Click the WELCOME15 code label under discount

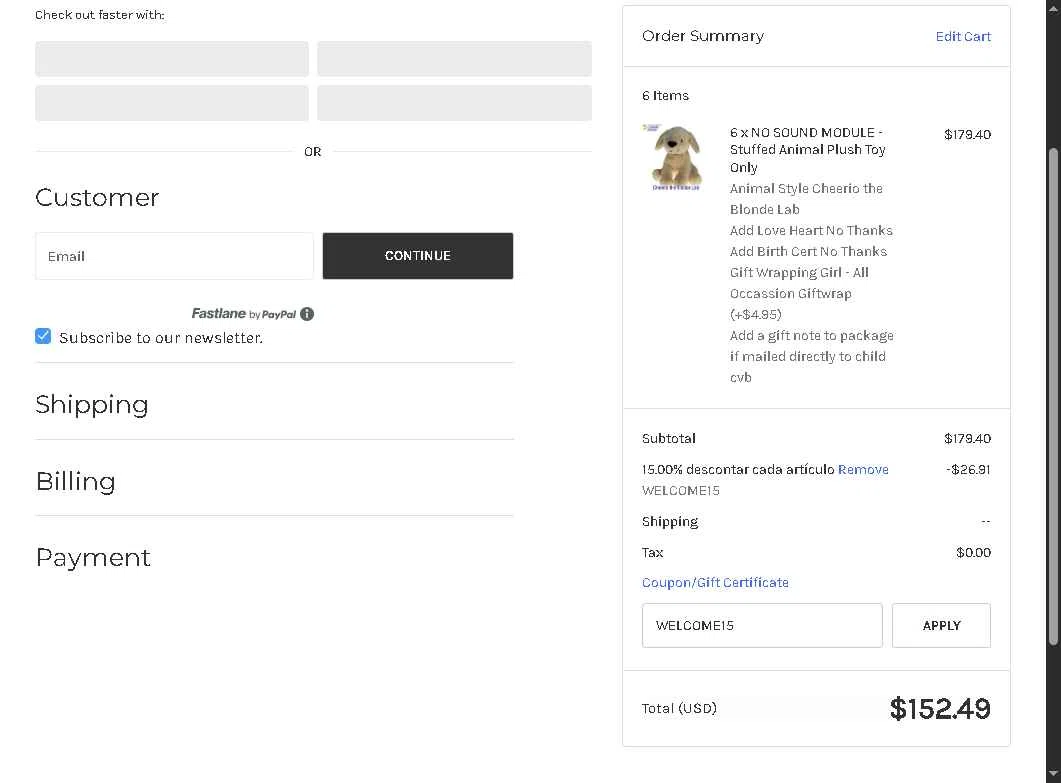[681, 491]
